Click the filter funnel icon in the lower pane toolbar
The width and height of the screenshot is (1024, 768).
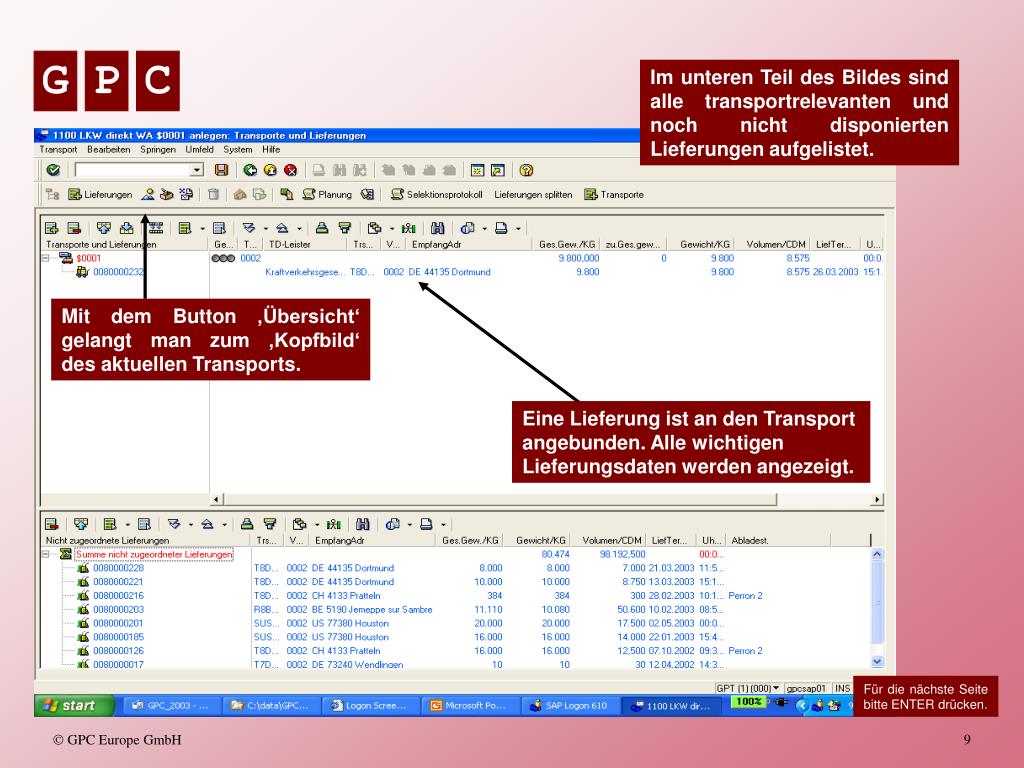pos(270,524)
